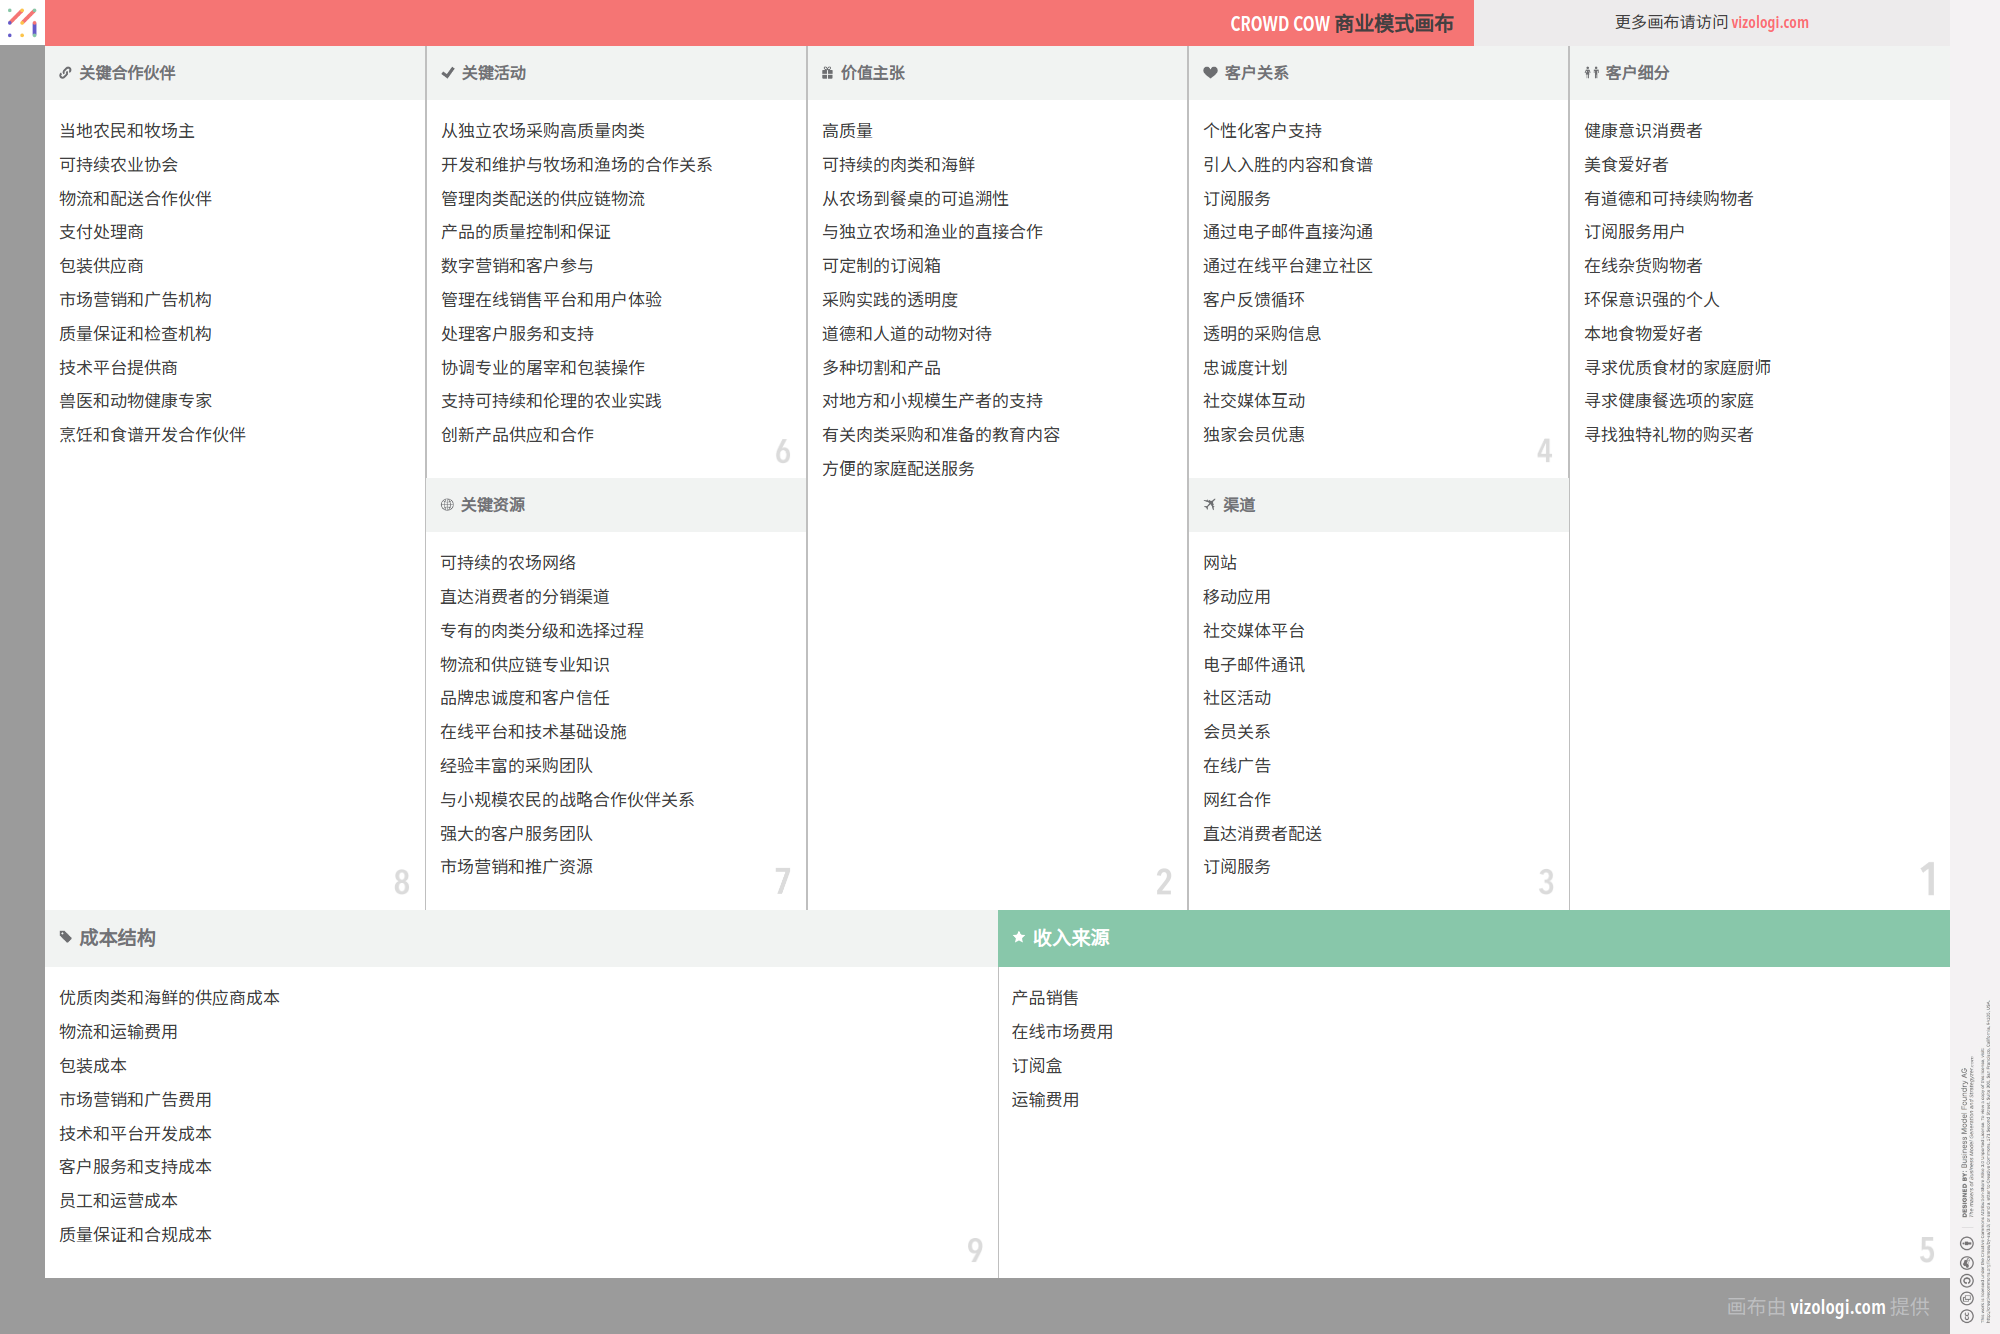Image resolution: width=2000 pixels, height=1334 pixels.
Task: Click the 忠诚度计划 customer relationship item
Action: coord(1244,368)
